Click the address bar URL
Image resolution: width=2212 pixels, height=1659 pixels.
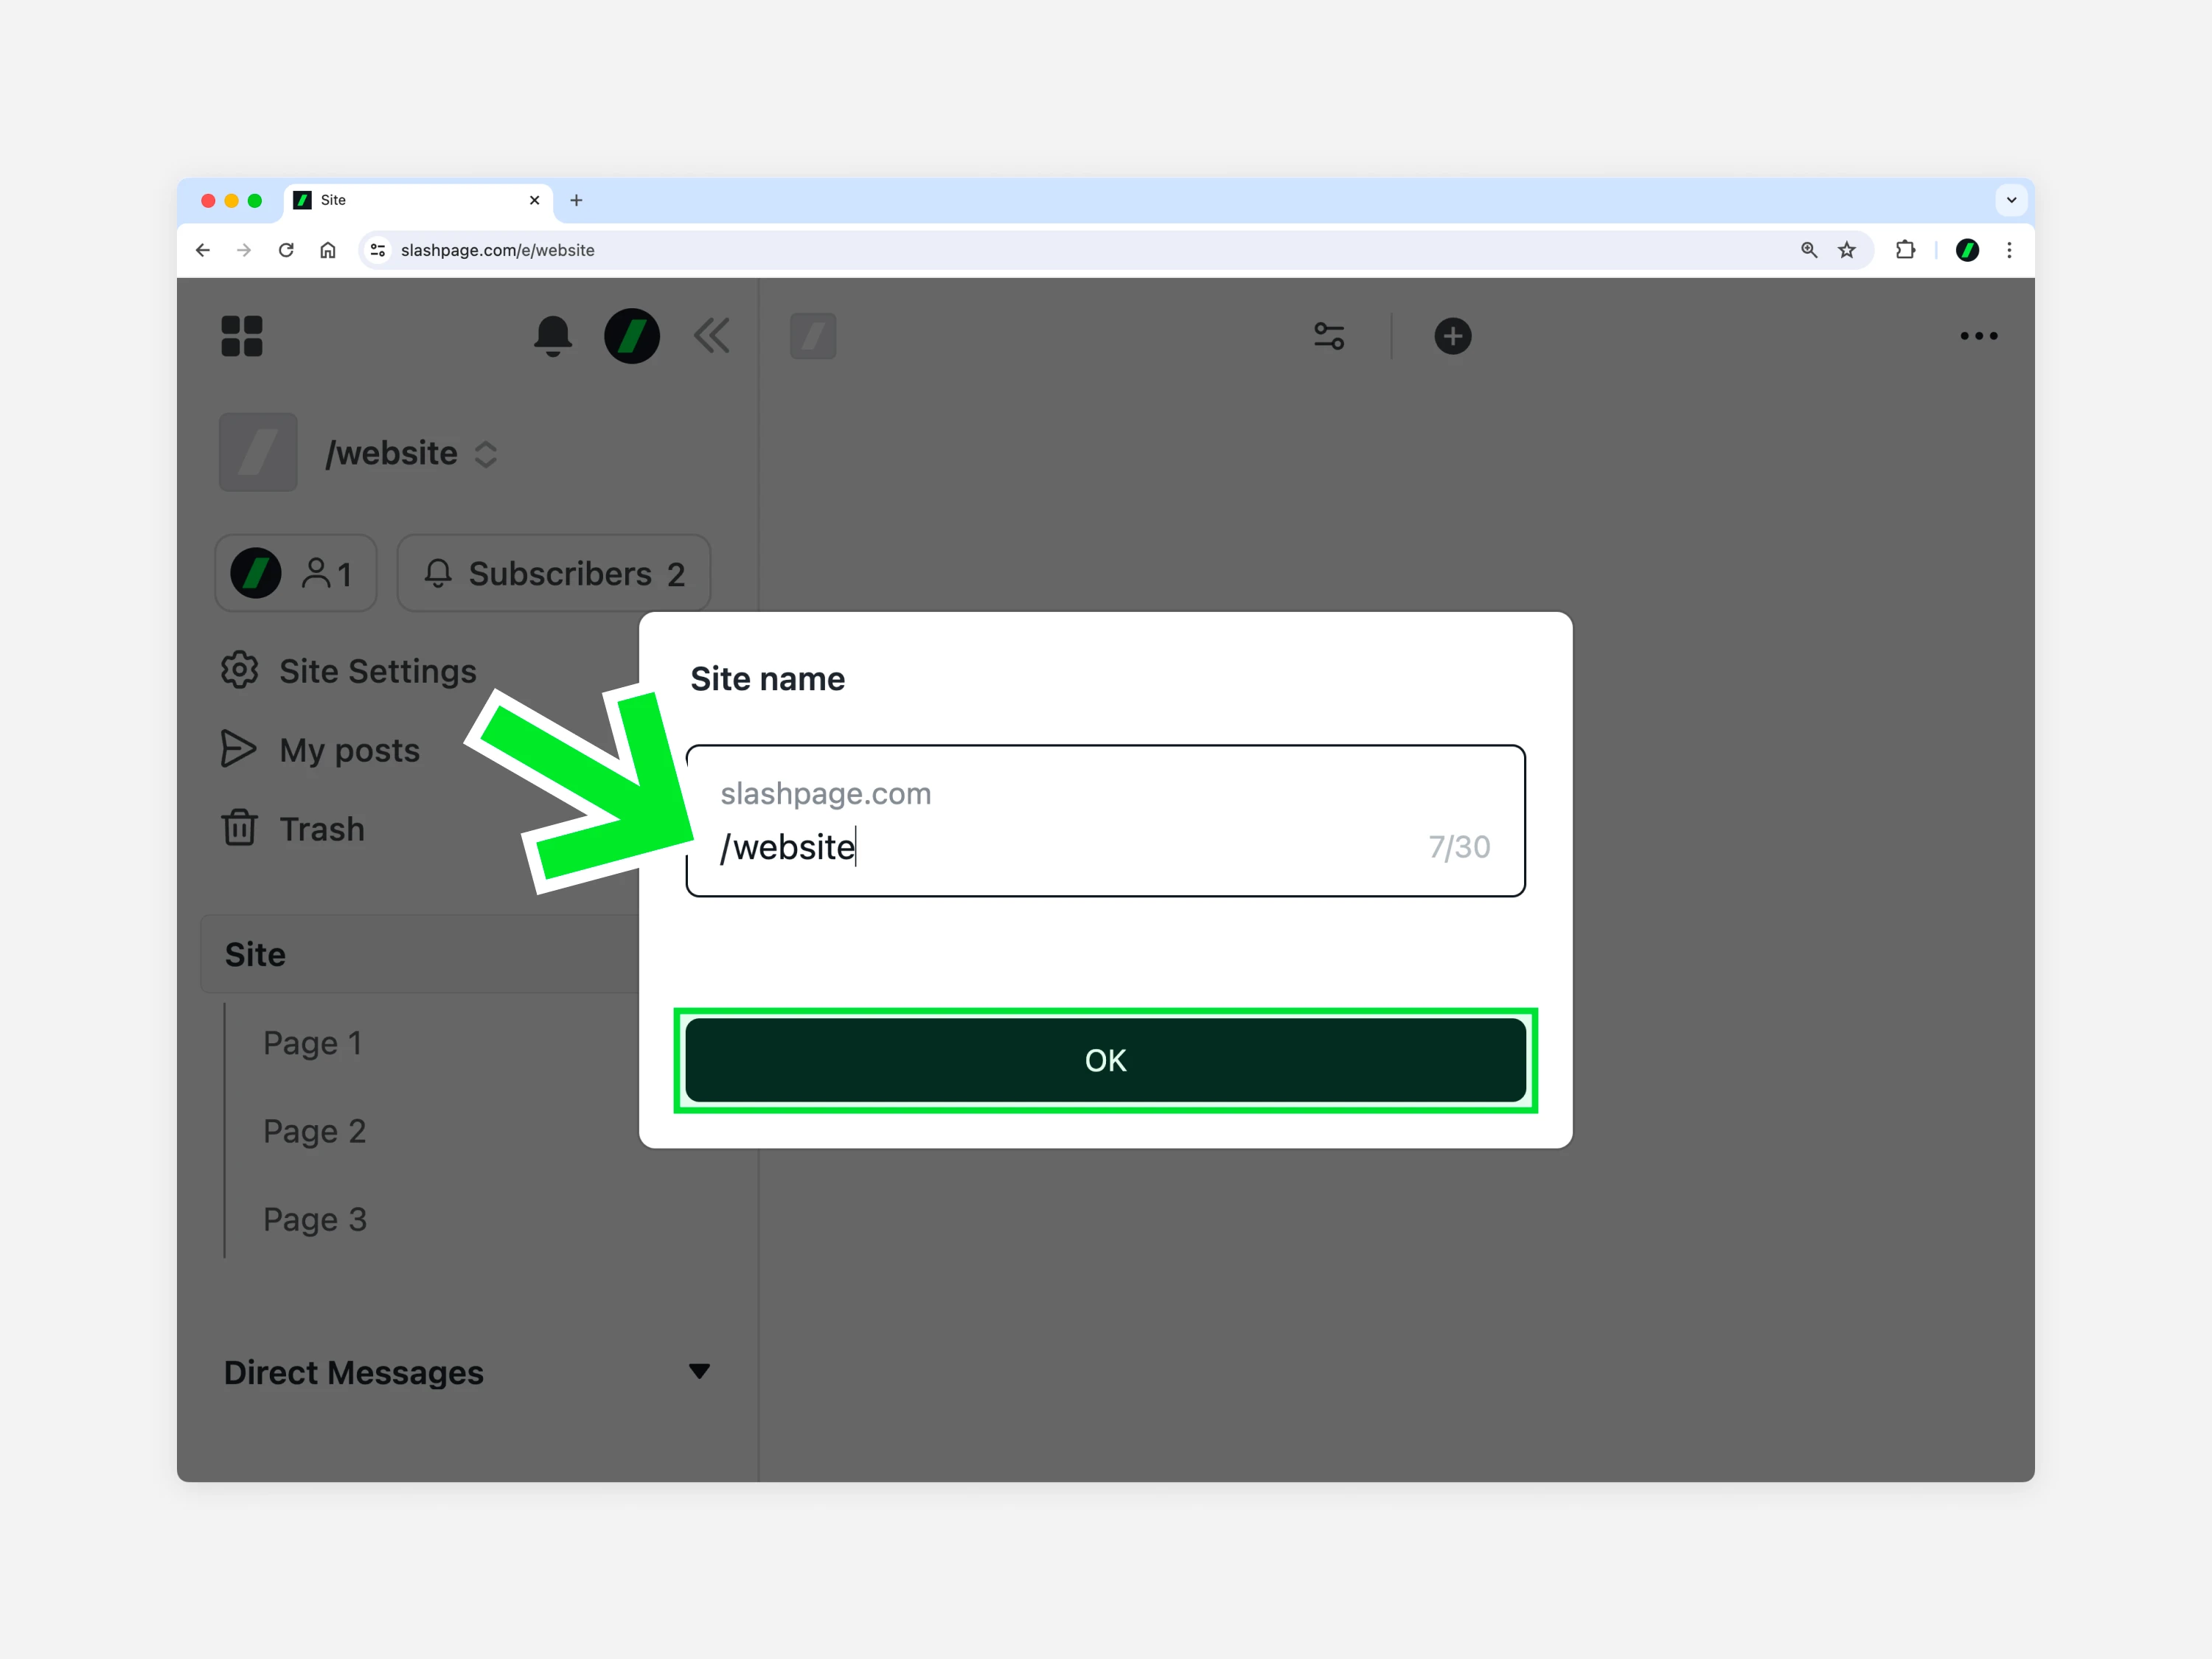(498, 250)
